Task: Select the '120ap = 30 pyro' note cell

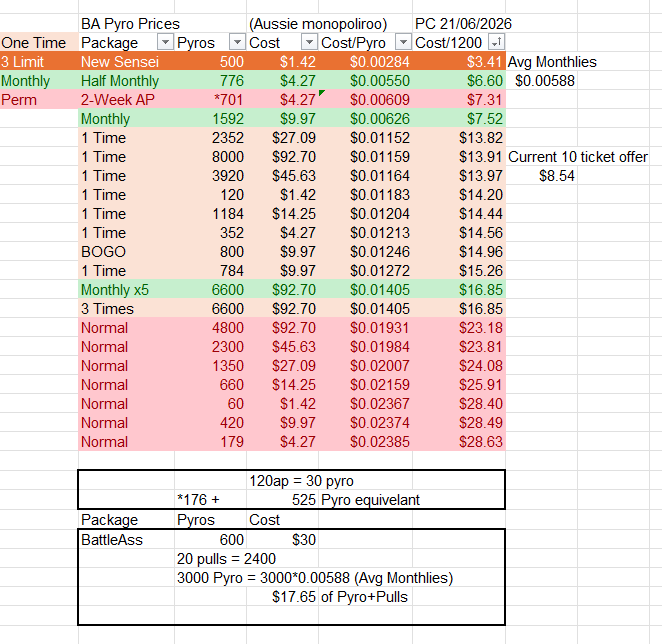Action: pyautogui.click(x=301, y=481)
